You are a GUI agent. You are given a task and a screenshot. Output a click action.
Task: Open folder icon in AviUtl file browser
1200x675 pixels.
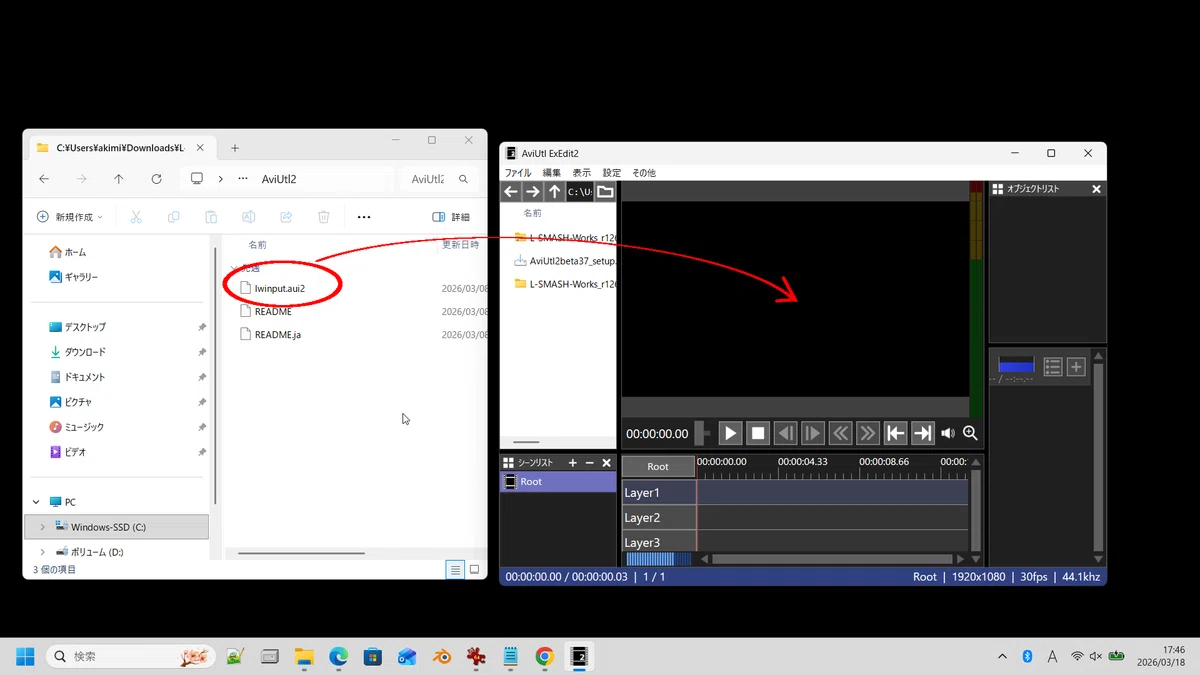(x=605, y=191)
